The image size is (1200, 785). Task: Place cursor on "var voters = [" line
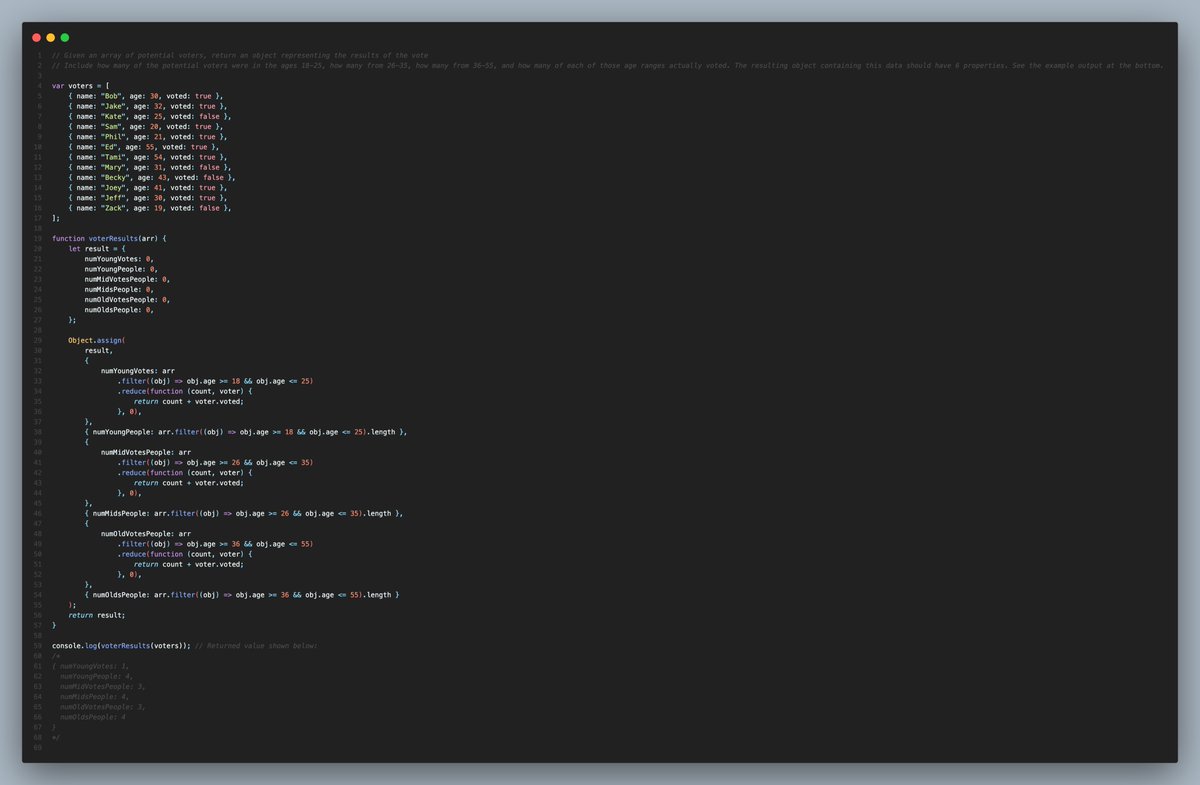click(80, 86)
